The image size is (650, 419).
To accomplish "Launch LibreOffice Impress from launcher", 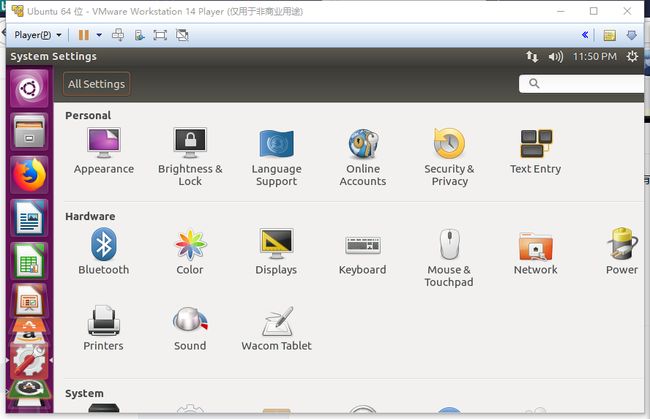I will 29,300.
